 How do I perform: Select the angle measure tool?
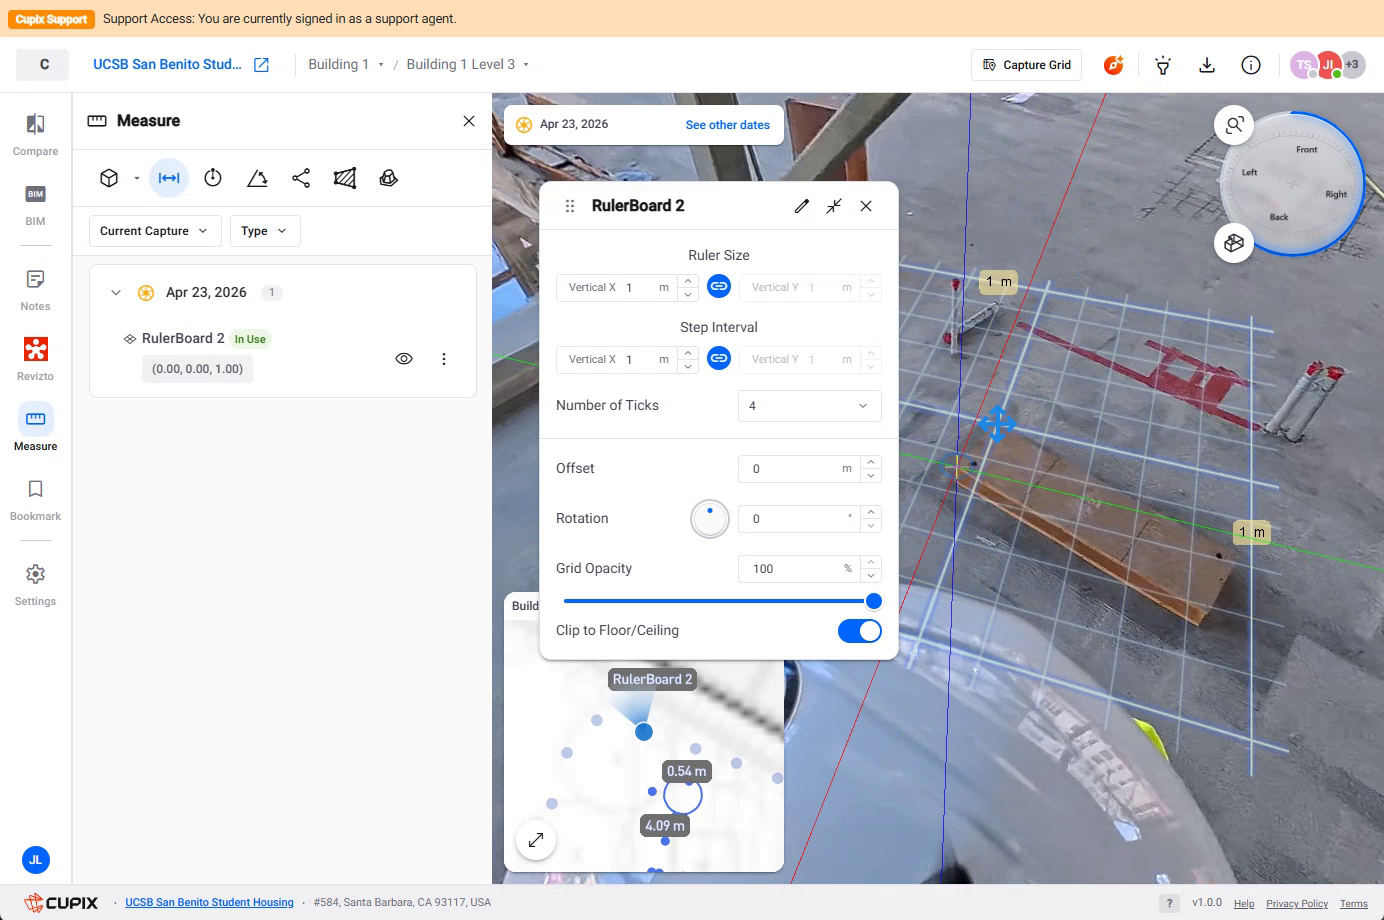pyautogui.click(x=257, y=178)
